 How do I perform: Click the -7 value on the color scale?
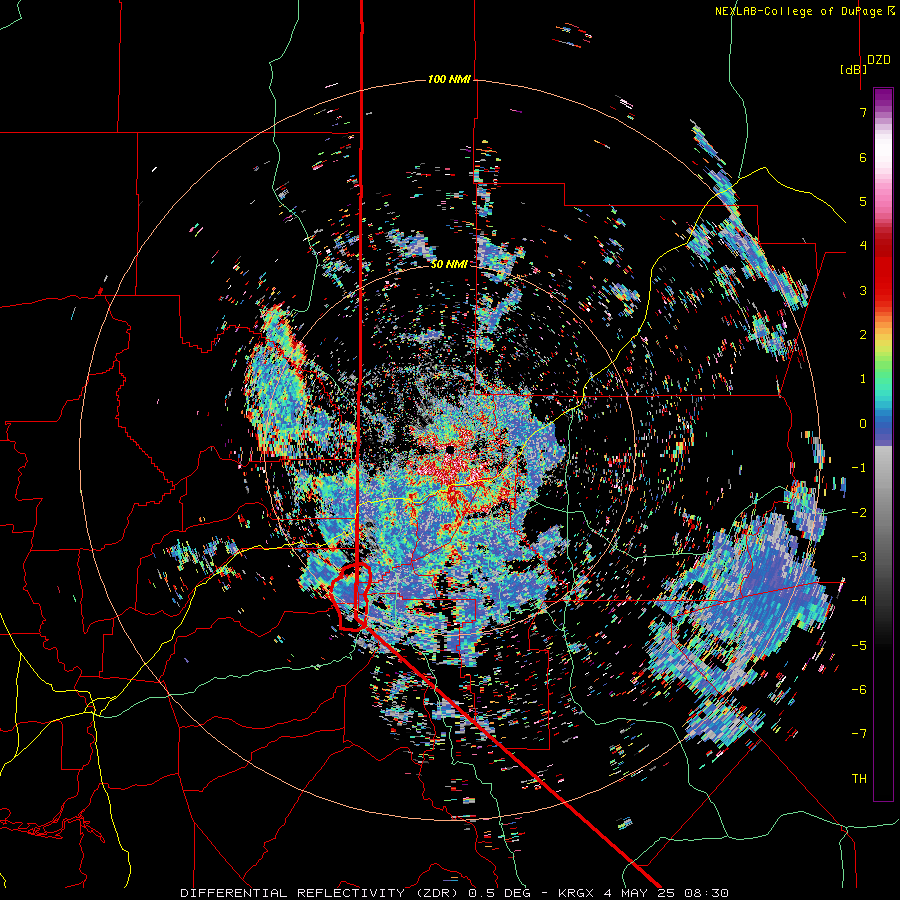point(859,734)
